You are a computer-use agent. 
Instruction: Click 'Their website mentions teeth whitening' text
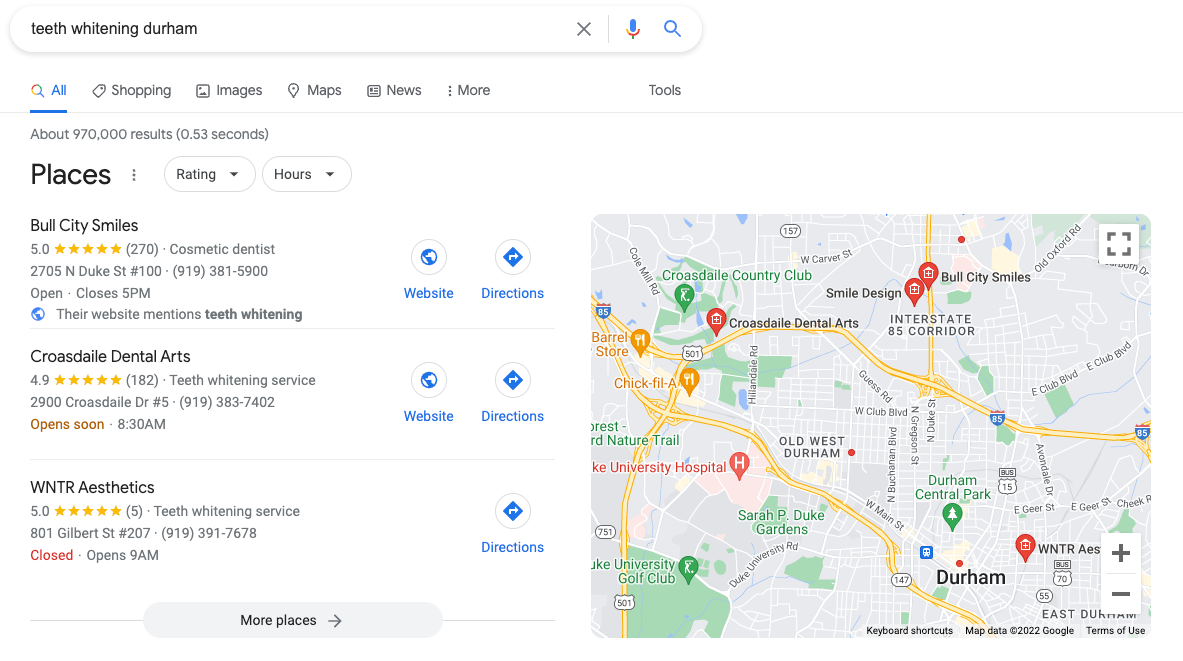point(179,315)
